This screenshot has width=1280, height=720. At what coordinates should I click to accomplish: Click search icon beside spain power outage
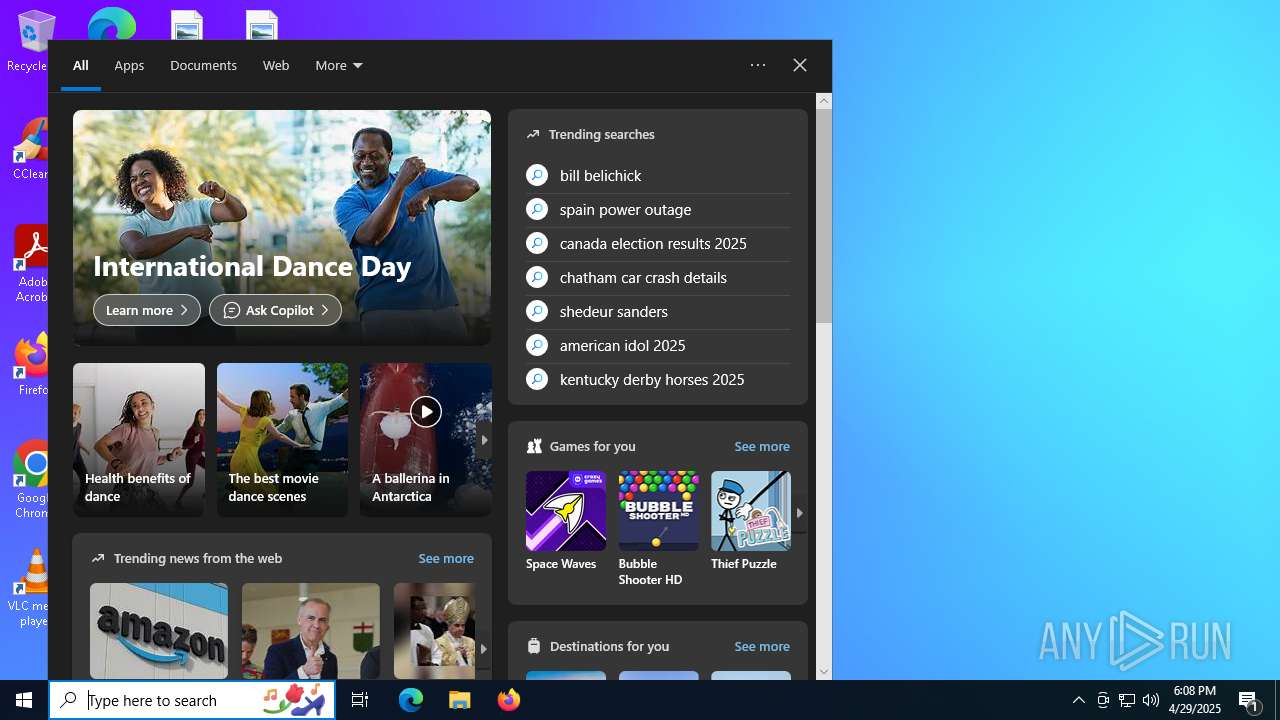pos(537,209)
